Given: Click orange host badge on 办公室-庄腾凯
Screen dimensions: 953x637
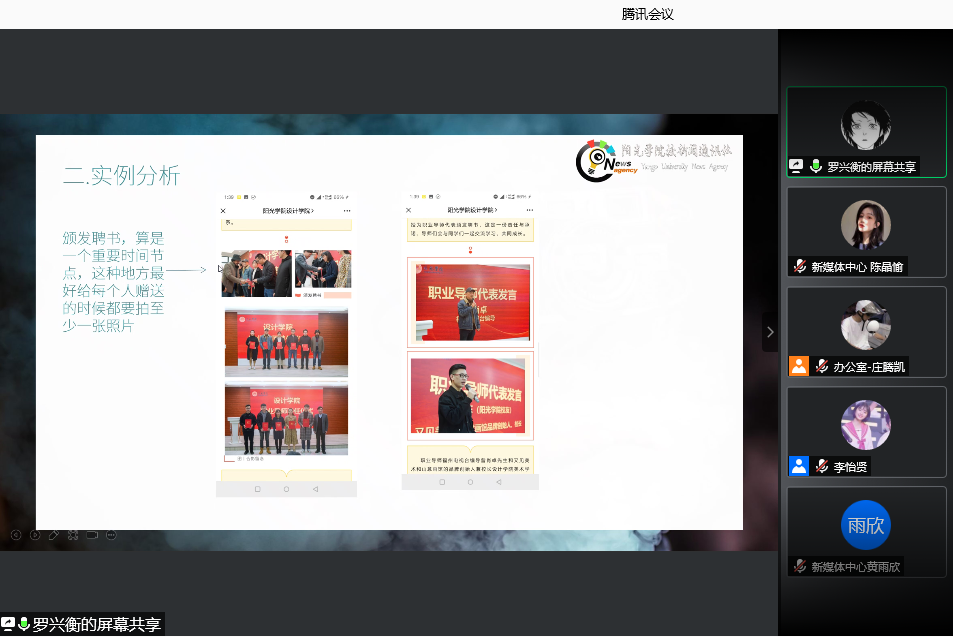Looking at the screenshot, I should pos(798,366).
